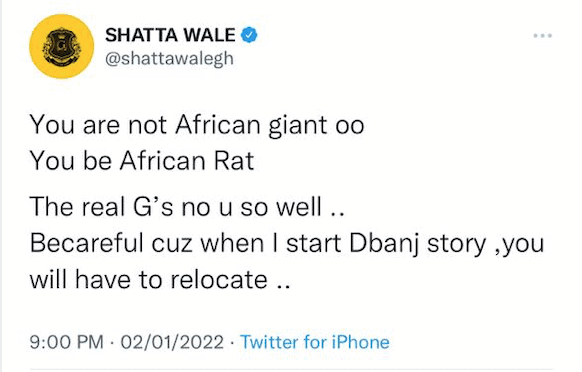Image resolution: width=582 pixels, height=372 pixels.
Task: Click the @shattawalegh handle
Action: pyautogui.click(x=170, y=59)
